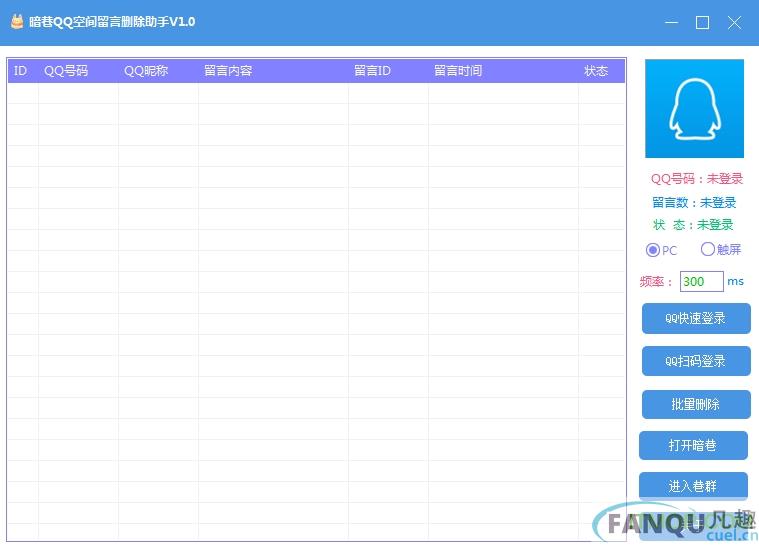The width and height of the screenshot is (759, 547).
Task: Click the QQ扫码登录 button
Action: pyautogui.click(x=696, y=361)
